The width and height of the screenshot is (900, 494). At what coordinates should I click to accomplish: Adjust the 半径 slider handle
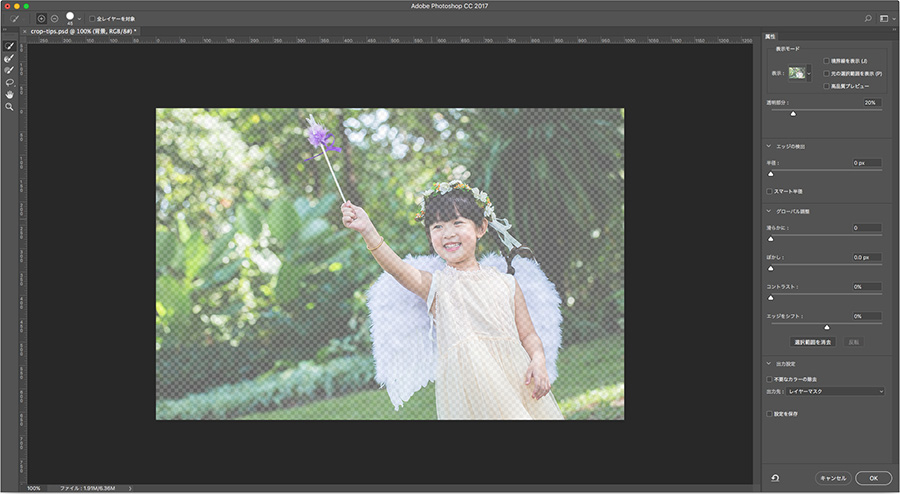(771, 174)
